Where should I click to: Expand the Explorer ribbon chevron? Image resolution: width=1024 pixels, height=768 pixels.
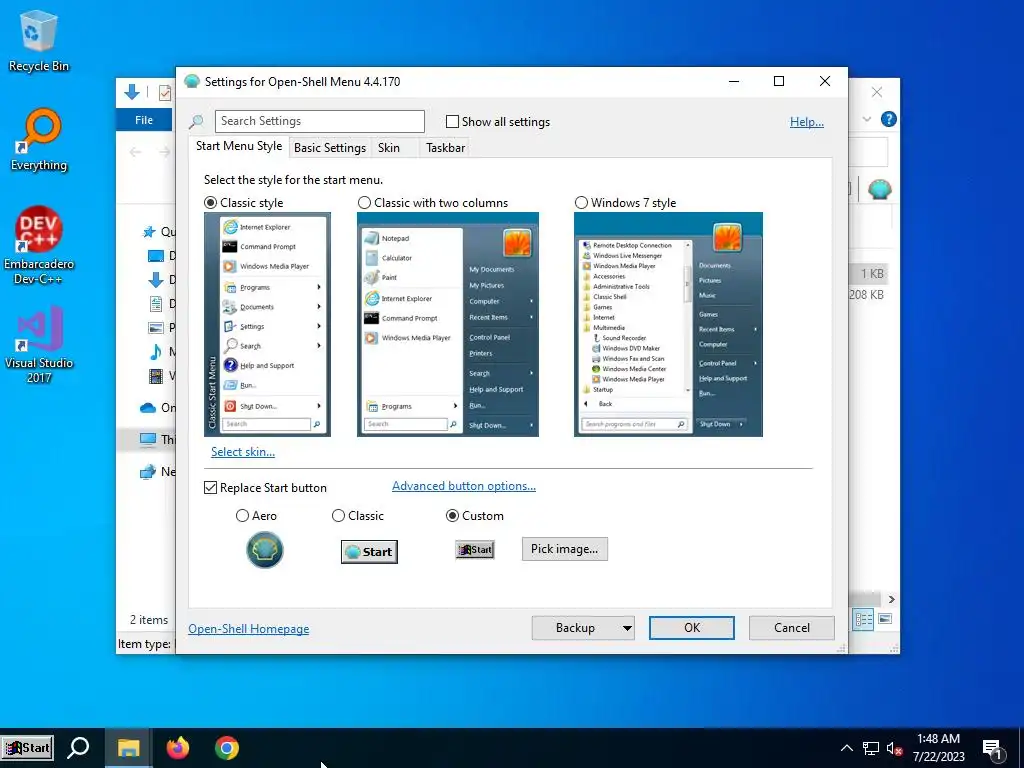click(x=867, y=119)
